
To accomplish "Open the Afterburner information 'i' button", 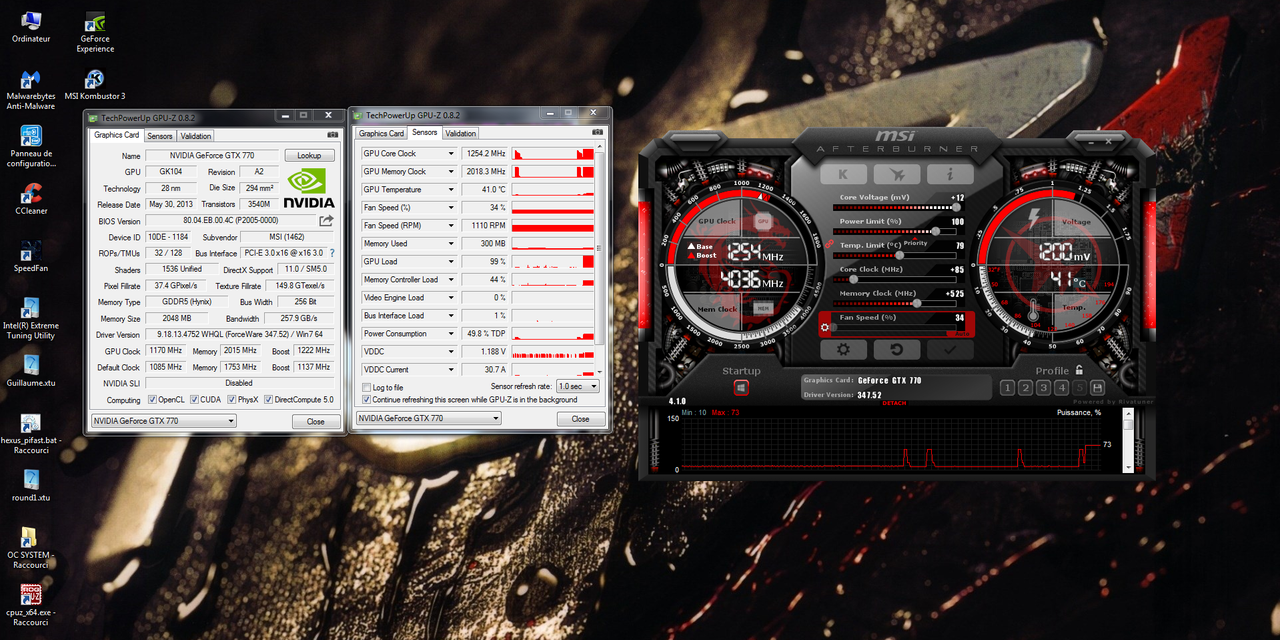I will [x=948, y=174].
